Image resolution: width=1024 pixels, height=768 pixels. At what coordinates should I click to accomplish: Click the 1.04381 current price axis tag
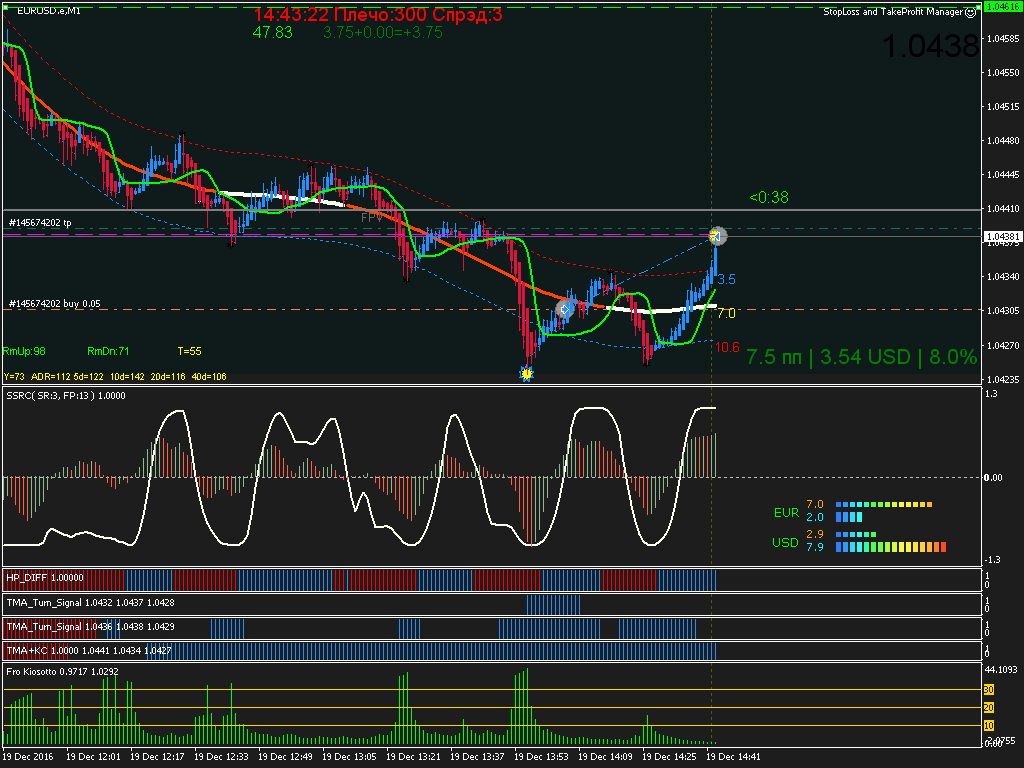[1002, 236]
